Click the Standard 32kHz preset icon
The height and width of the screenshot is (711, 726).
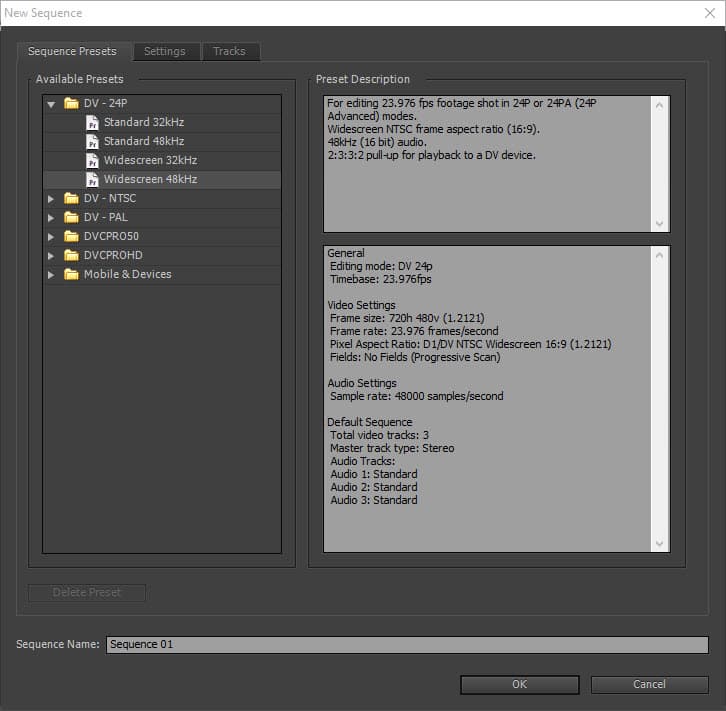[92, 122]
